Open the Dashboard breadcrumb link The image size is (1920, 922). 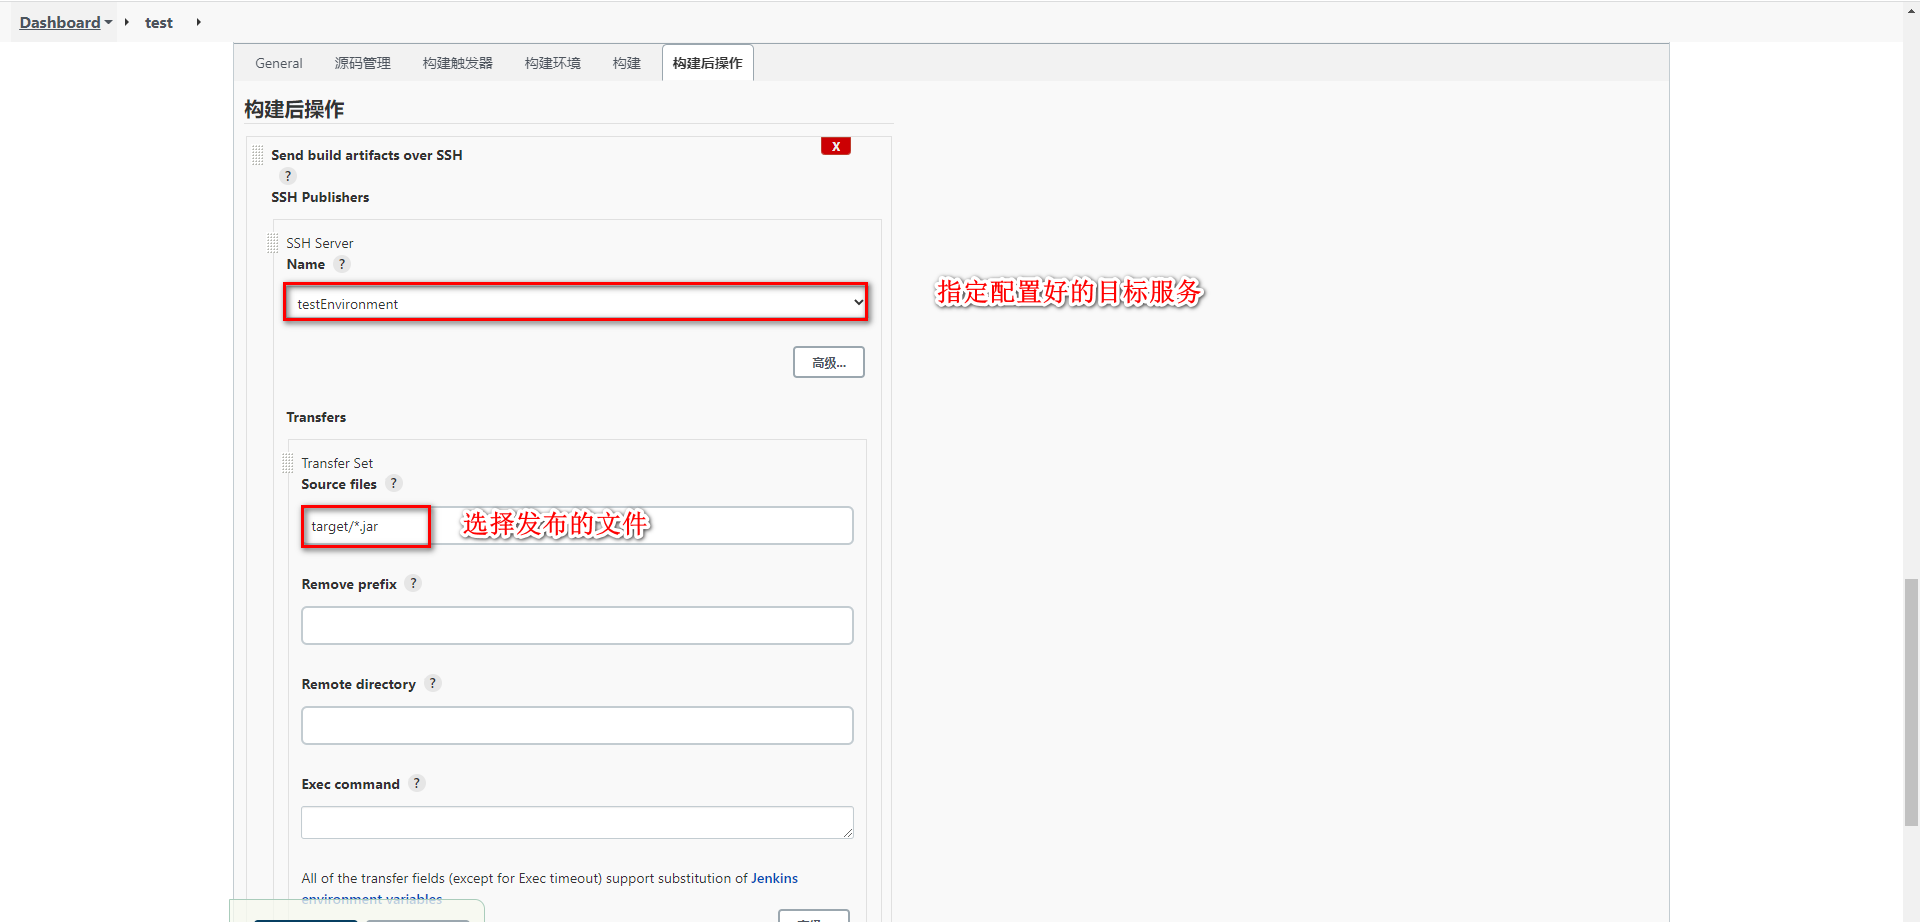[60, 22]
